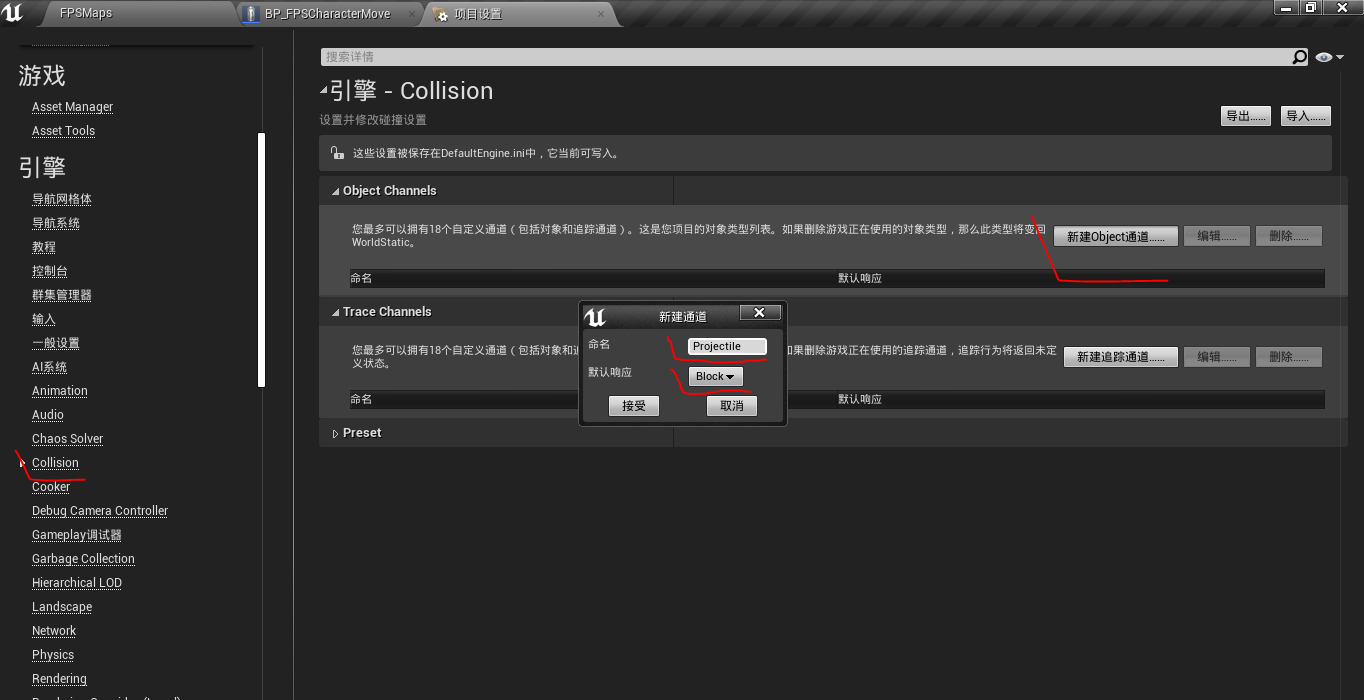Image resolution: width=1364 pixels, height=700 pixels.
Task: Open 导航系统 settings
Action: 56,223
